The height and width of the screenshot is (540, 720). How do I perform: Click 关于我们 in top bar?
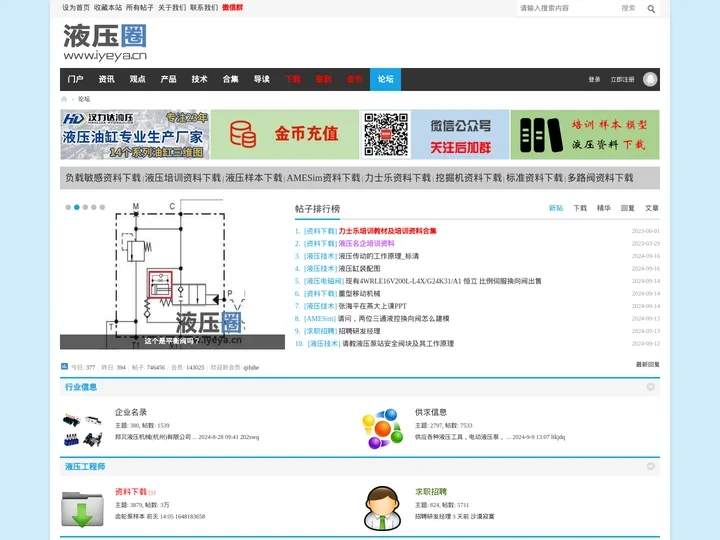click(x=172, y=8)
